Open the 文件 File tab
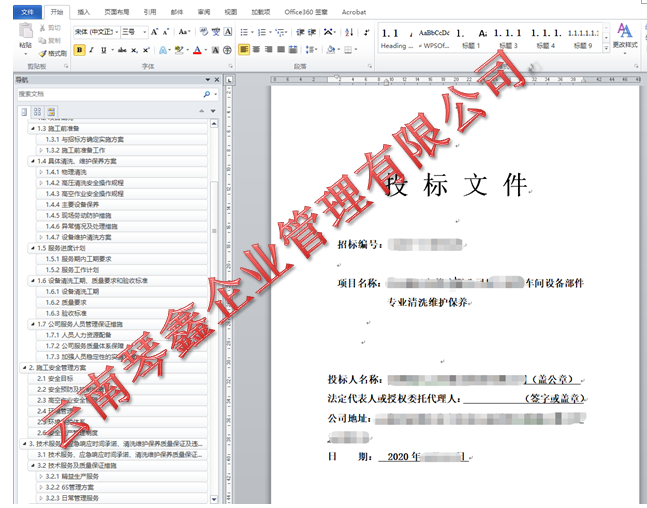Screen dimensions: 647x508 pyautogui.click(x=27, y=12)
